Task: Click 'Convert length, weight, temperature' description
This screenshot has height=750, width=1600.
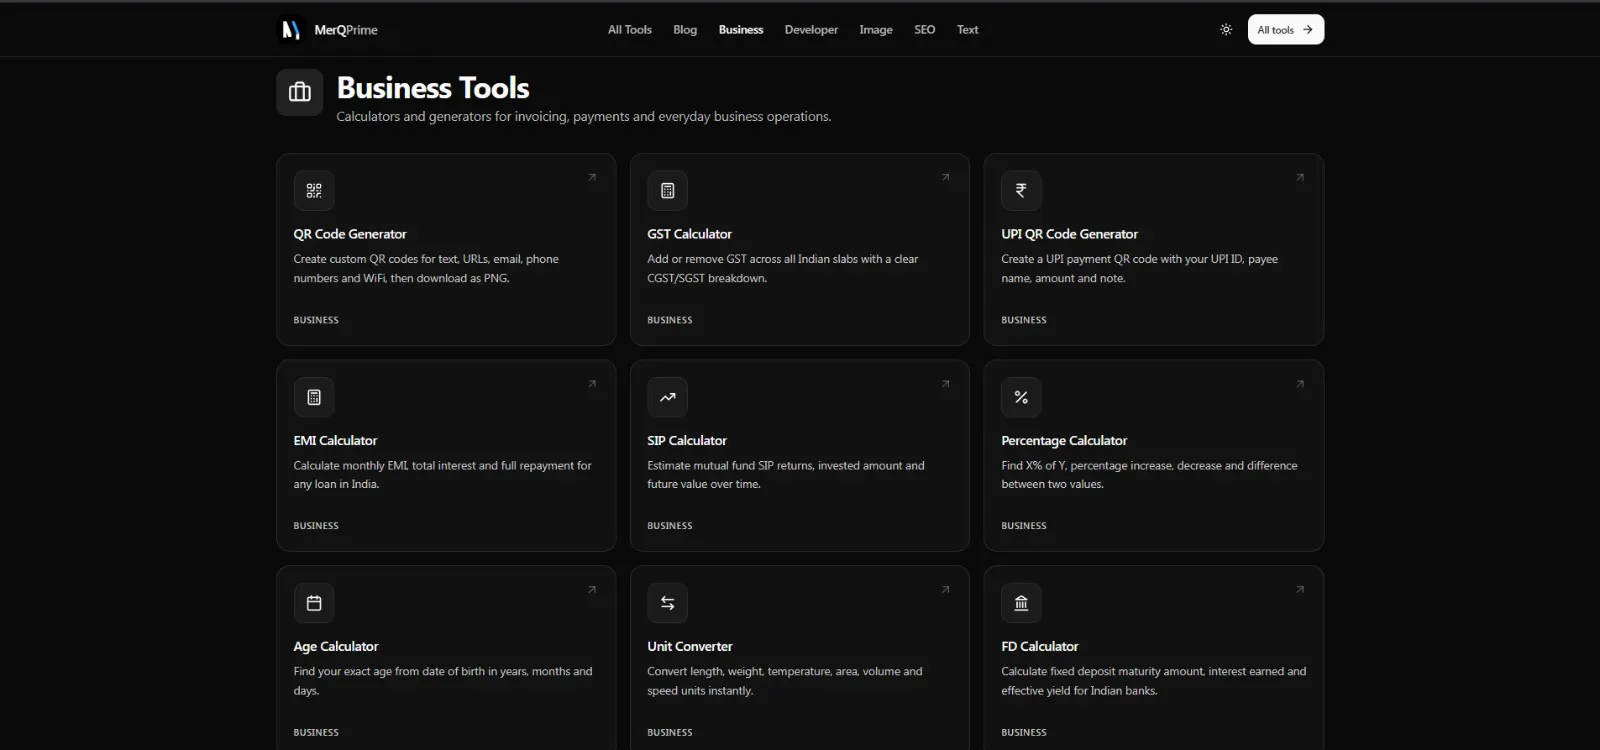Action: click(x=784, y=681)
